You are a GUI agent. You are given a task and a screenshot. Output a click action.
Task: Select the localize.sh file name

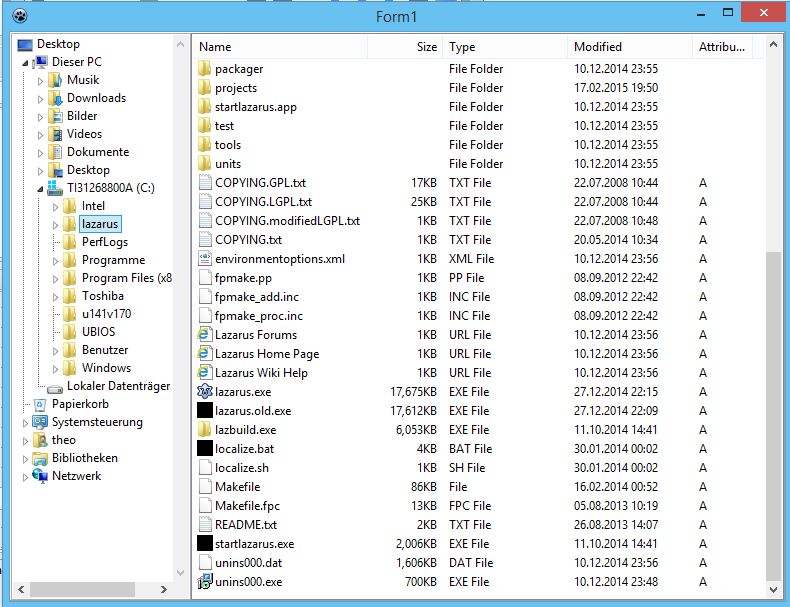coord(242,467)
